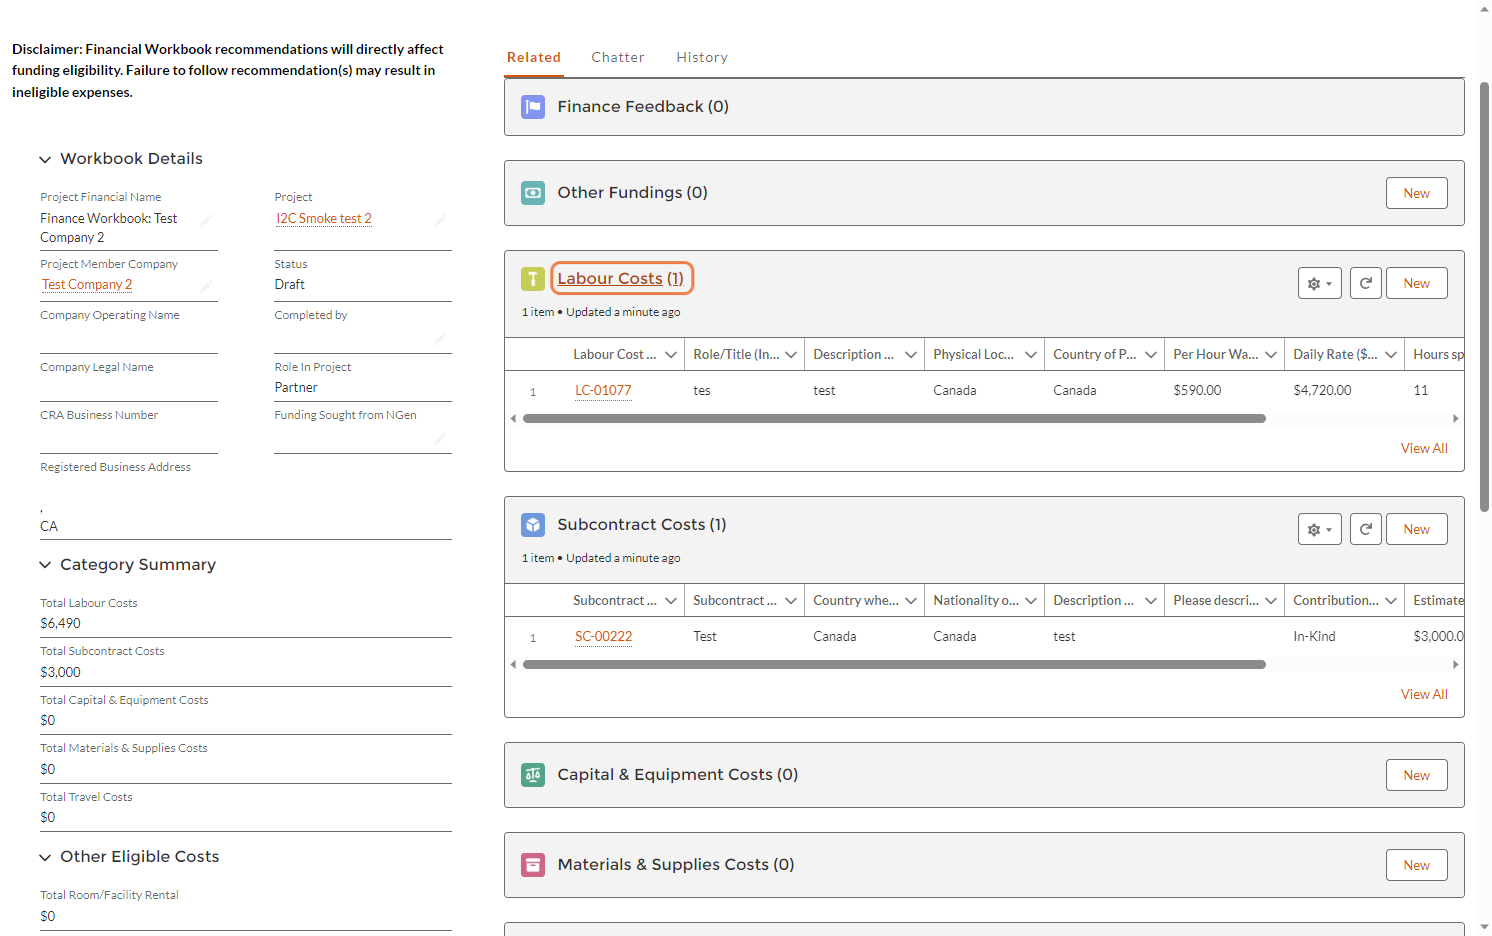Click the Other Fundings icon
1492x936 pixels.
(533, 193)
